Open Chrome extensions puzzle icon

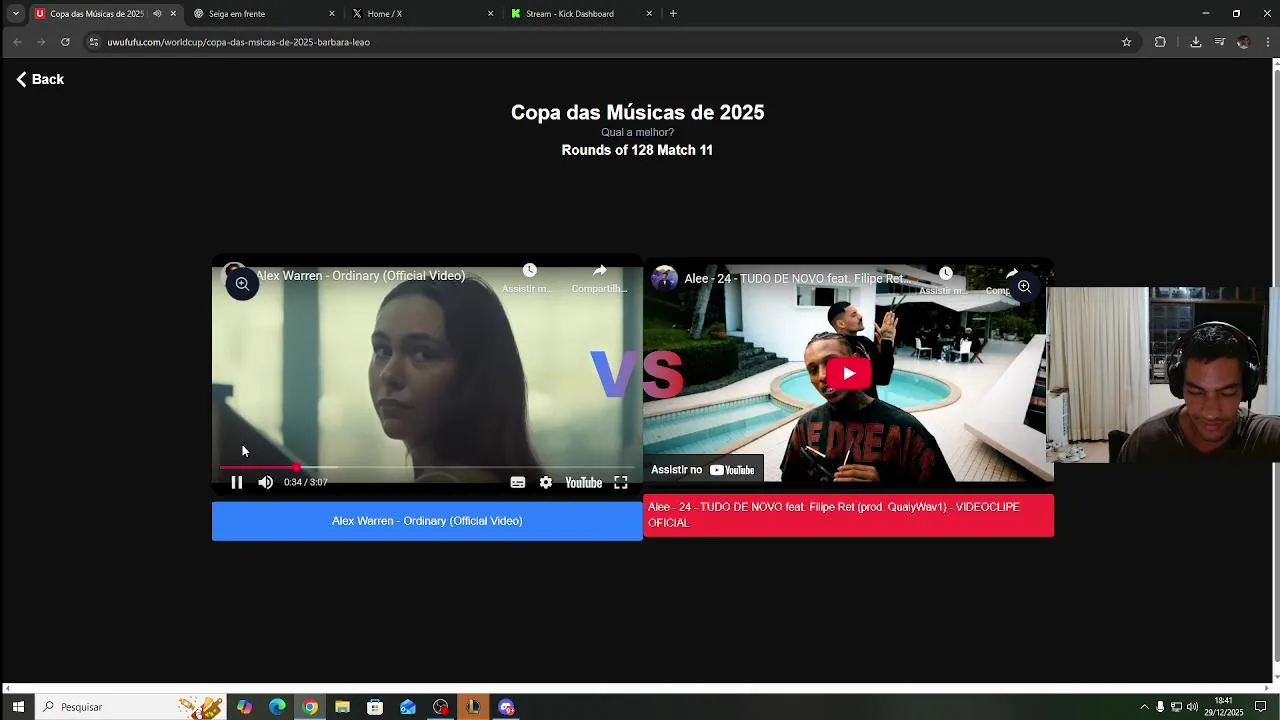pyautogui.click(x=1160, y=42)
